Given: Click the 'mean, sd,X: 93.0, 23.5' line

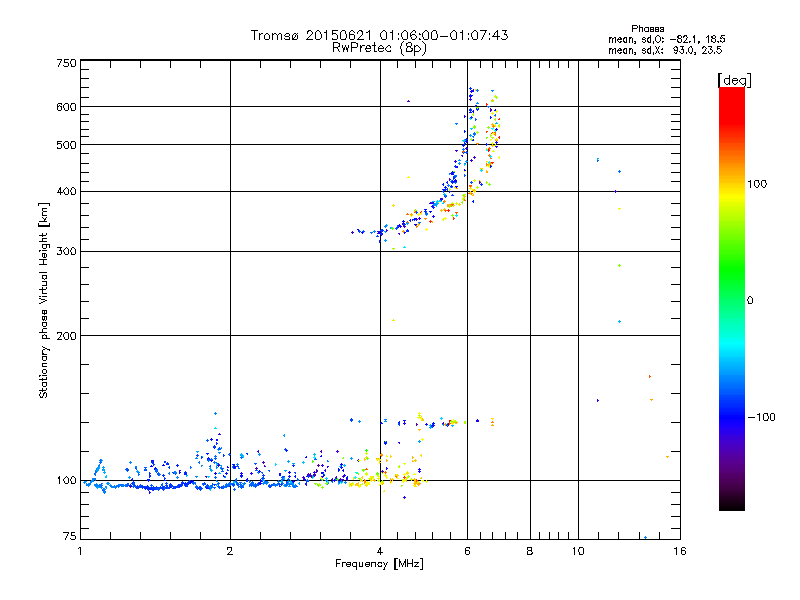Looking at the screenshot, I should pos(665,50).
